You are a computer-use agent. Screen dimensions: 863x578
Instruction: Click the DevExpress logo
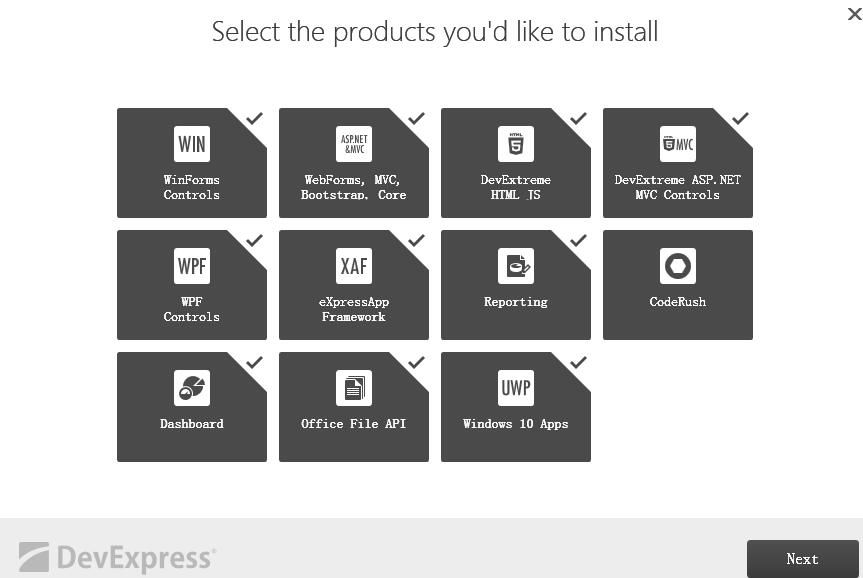(117, 558)
